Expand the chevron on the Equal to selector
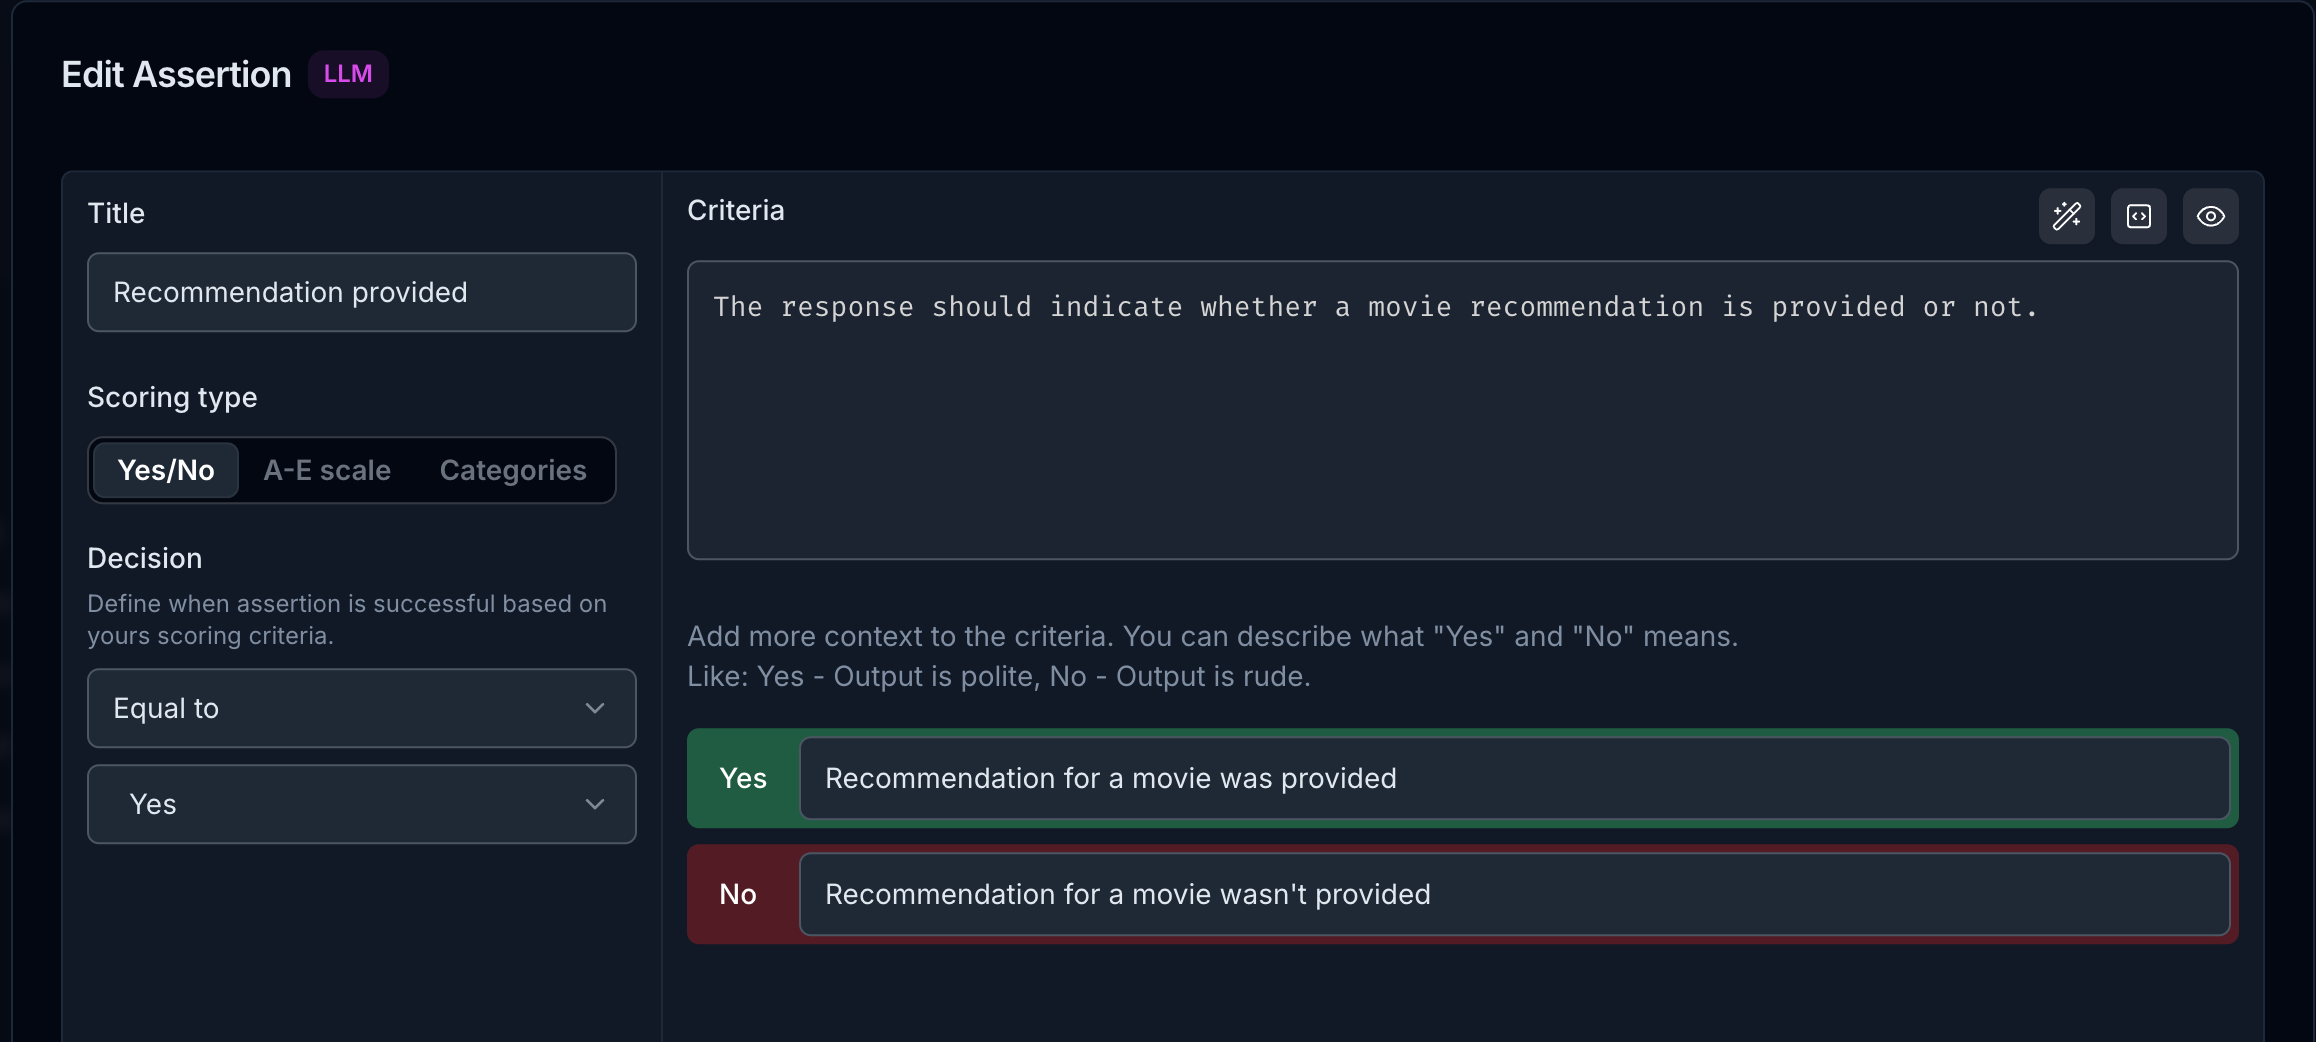The width and height of the screenshot is (2316, 1042). (x=595, y=708)
